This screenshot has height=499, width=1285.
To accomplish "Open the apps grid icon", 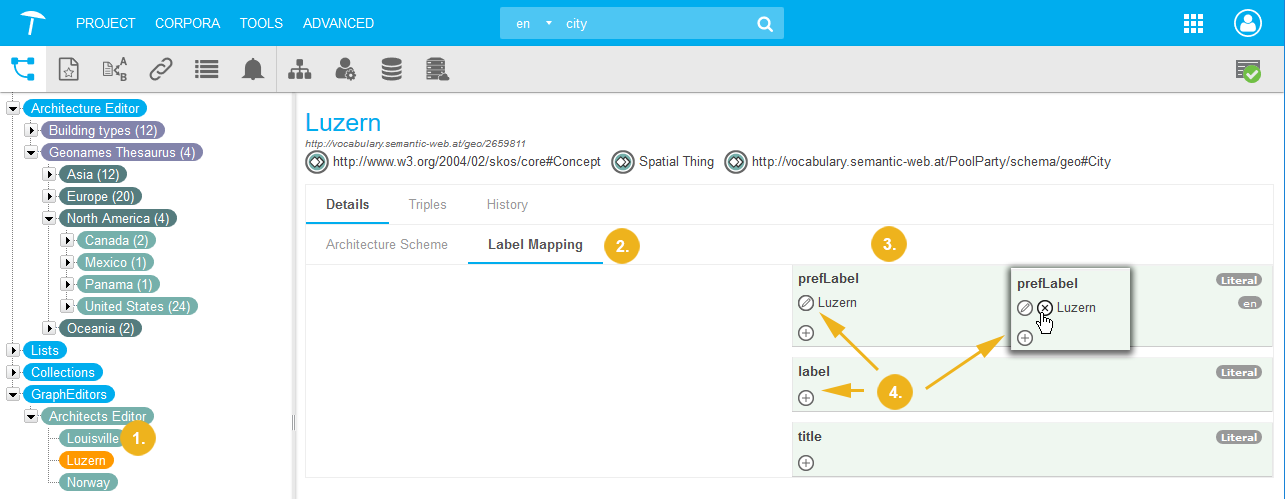I will click(1193, 23).
